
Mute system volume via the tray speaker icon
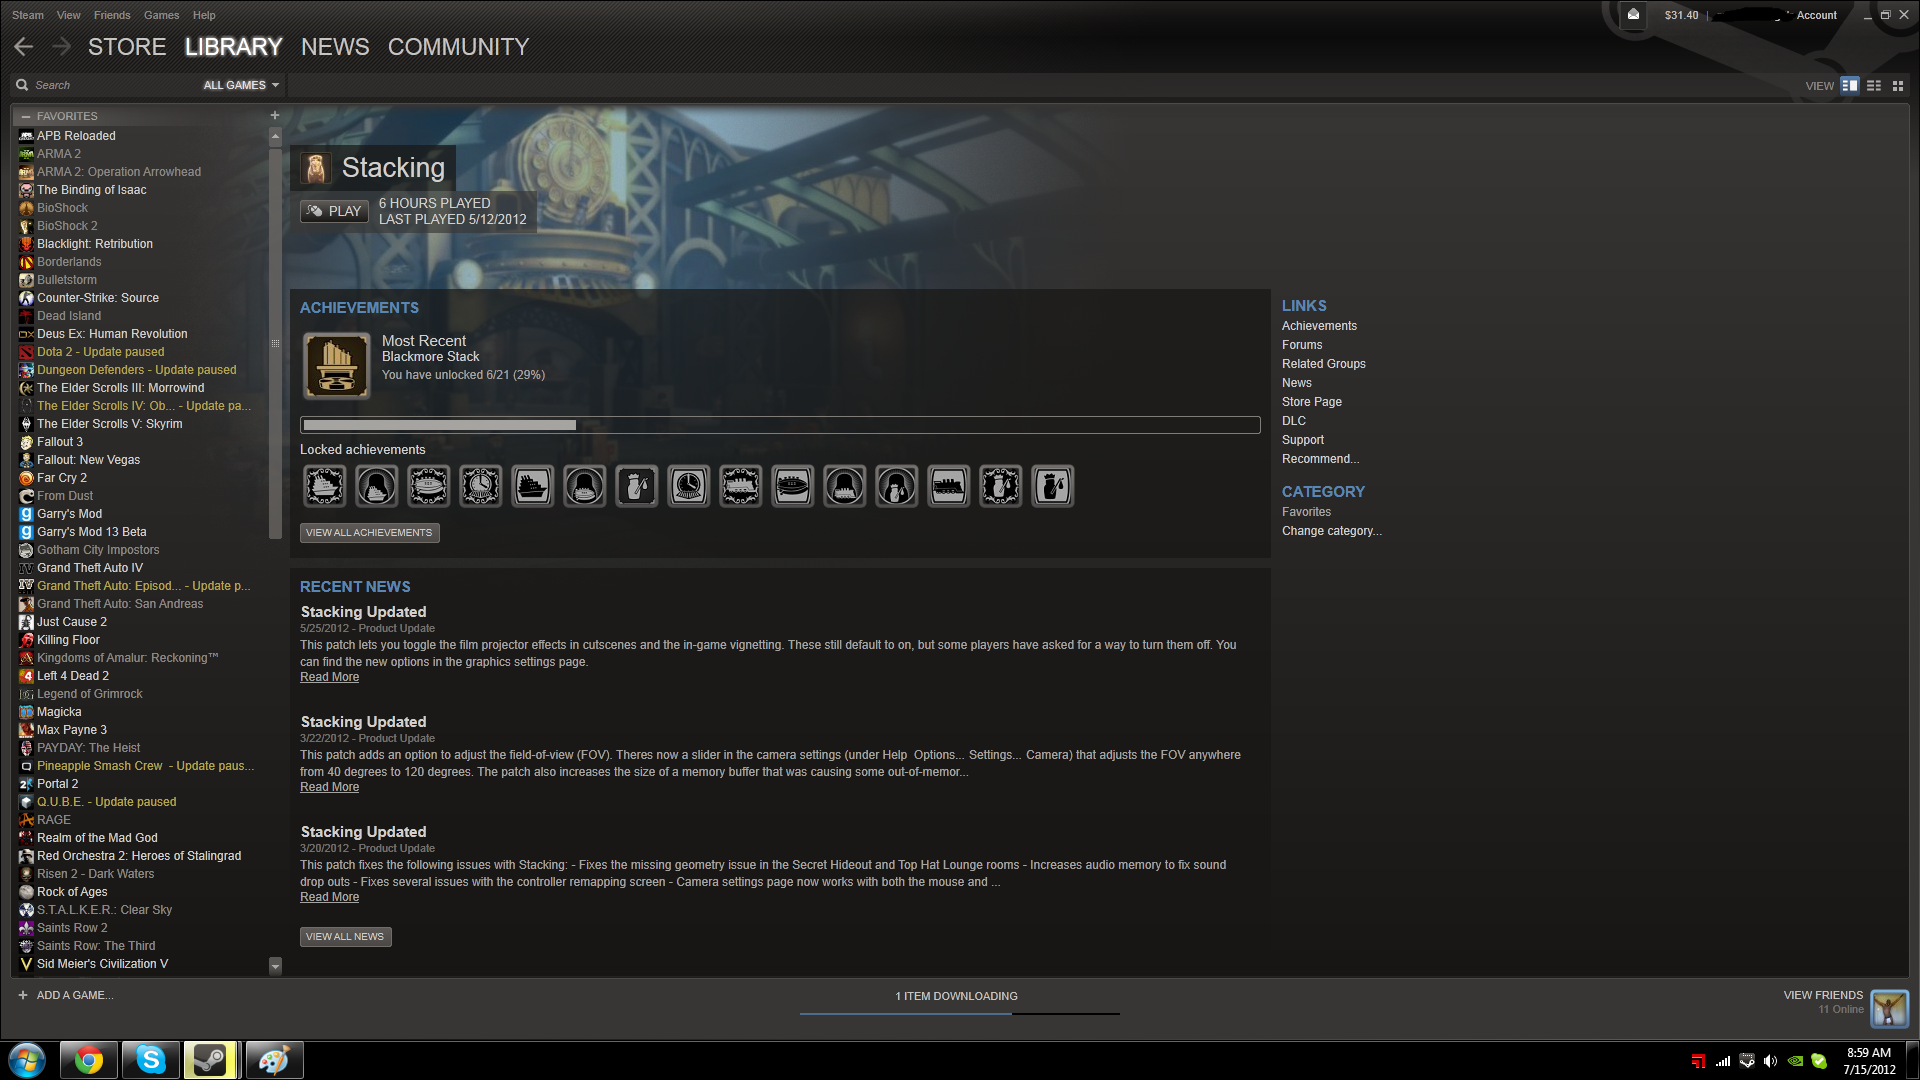tap(1771, 1060)
